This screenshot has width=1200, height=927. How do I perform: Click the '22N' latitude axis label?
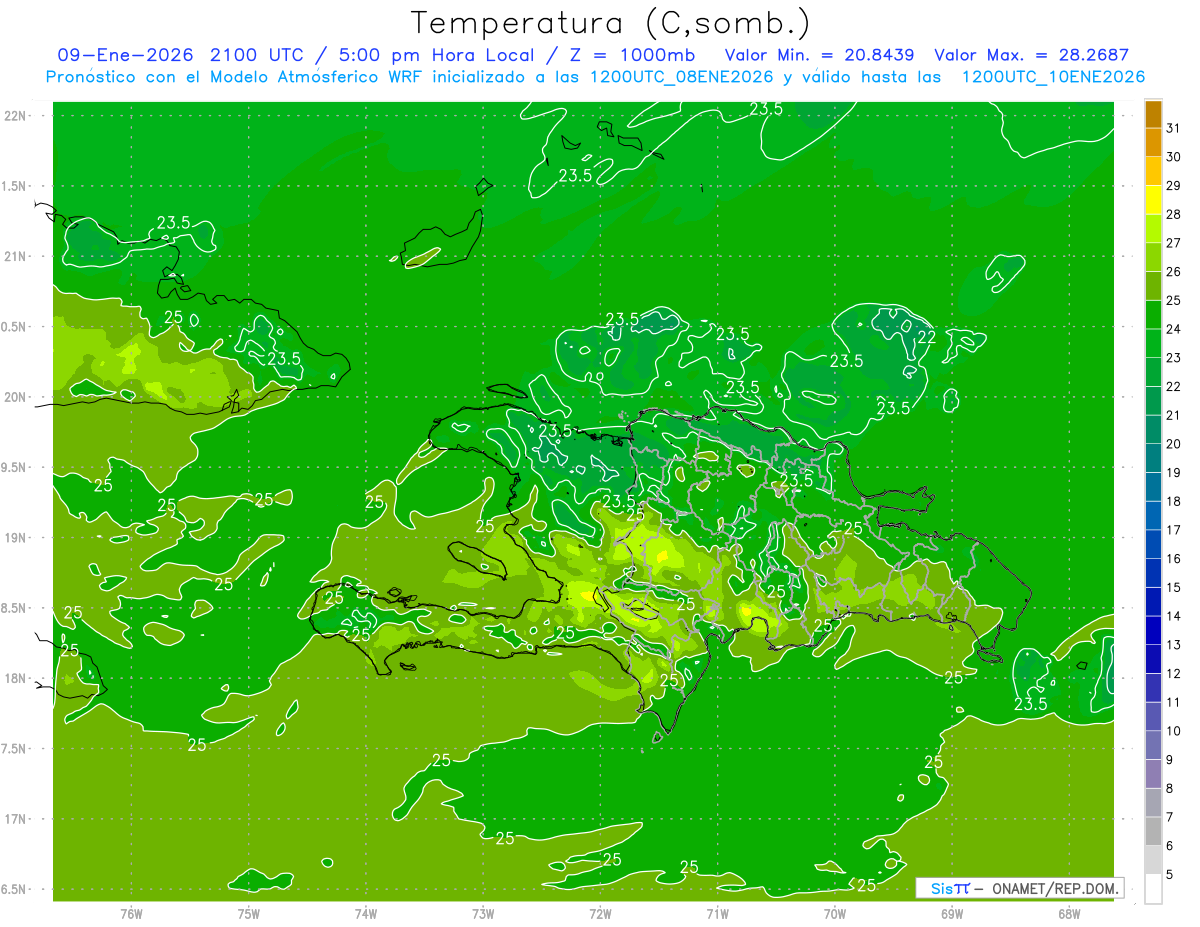click(15, 116)
